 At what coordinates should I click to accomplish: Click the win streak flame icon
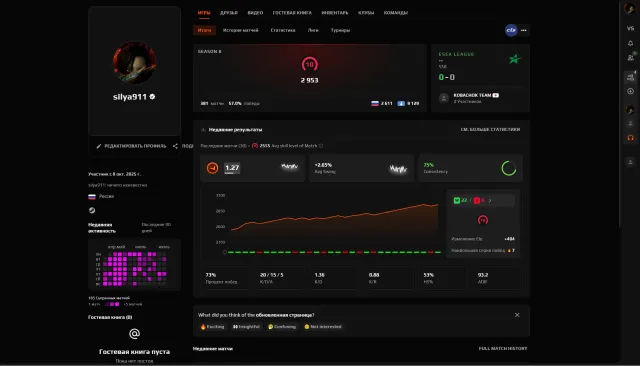point(509,250)
